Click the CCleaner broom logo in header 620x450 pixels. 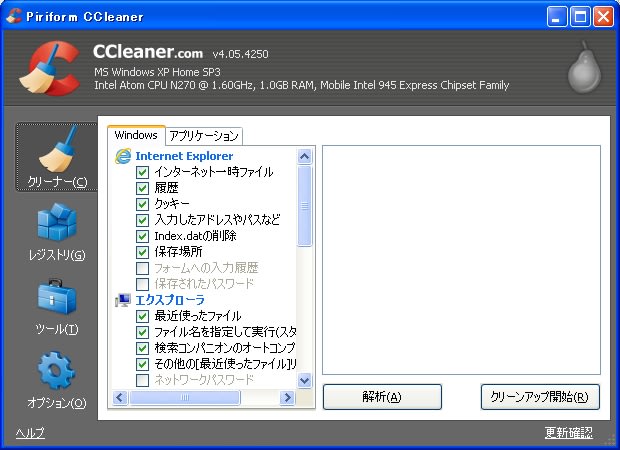pos(49,68)
